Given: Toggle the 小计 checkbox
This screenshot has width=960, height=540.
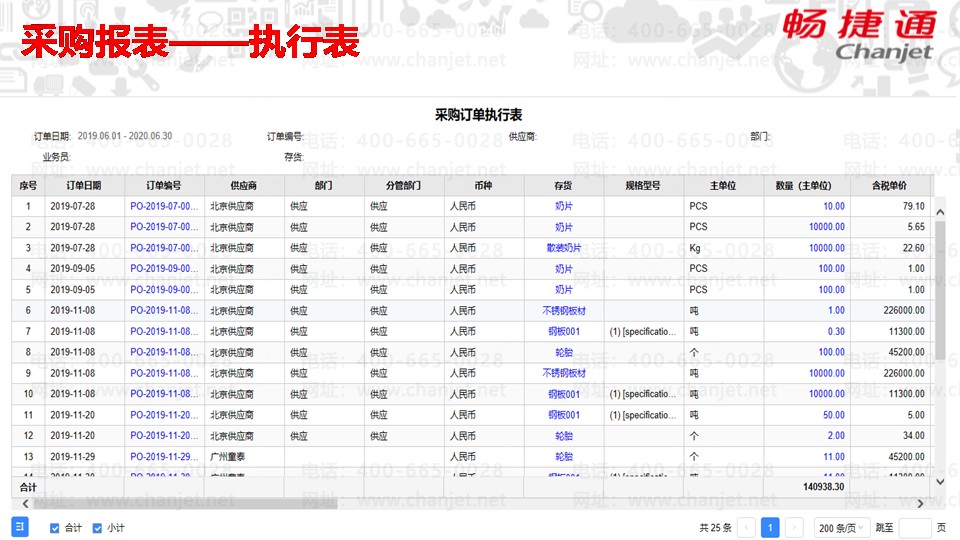Looking at the screenshot, I should [x=97, y=528].
